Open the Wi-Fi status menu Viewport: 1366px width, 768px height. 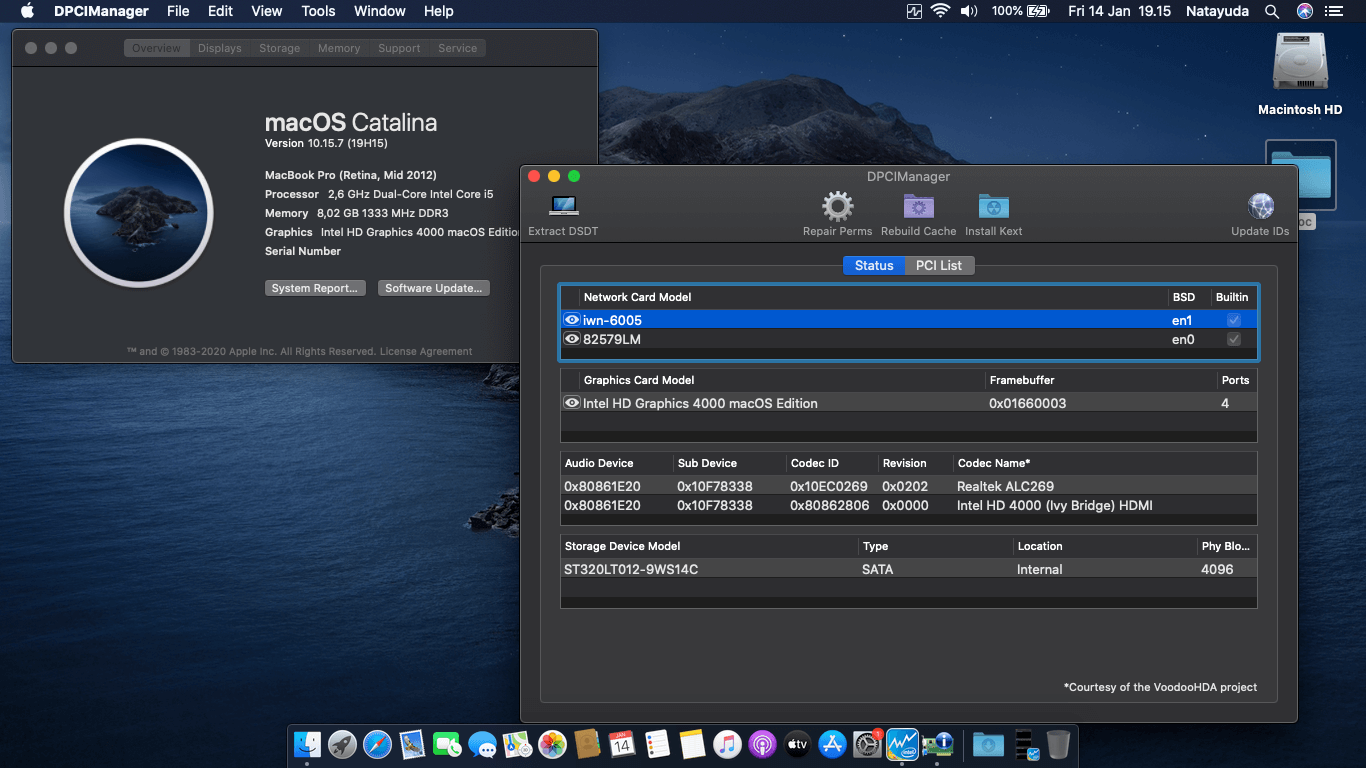click(940, 12)
